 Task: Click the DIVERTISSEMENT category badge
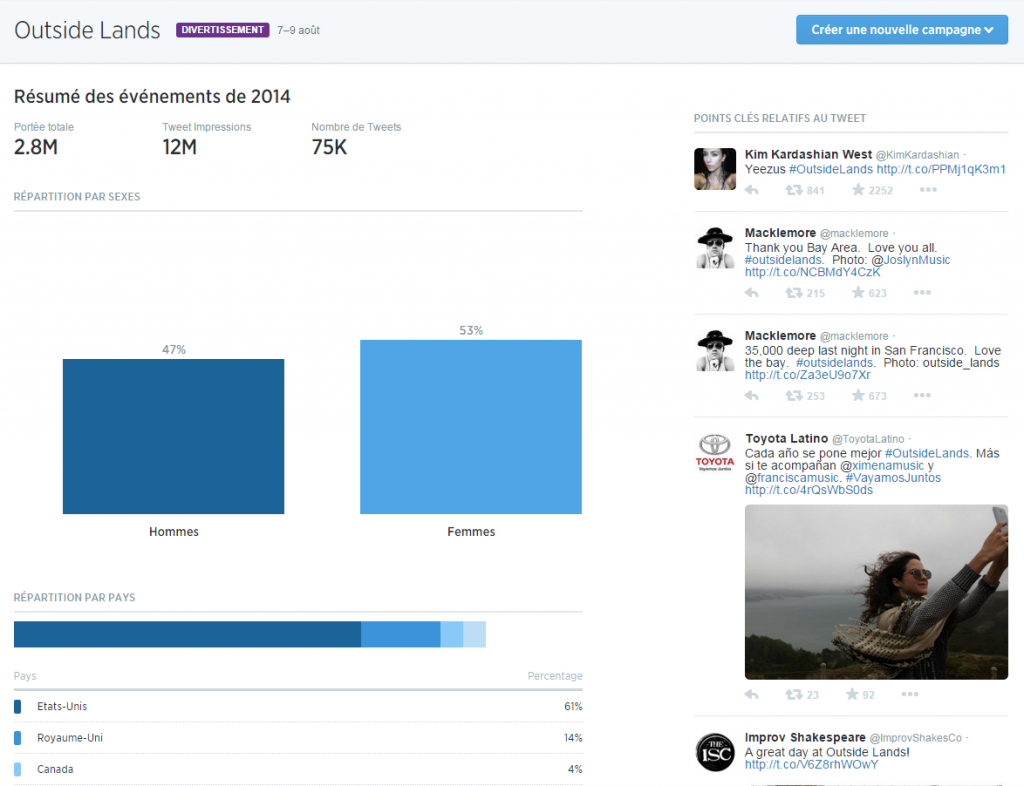[223, 30]
